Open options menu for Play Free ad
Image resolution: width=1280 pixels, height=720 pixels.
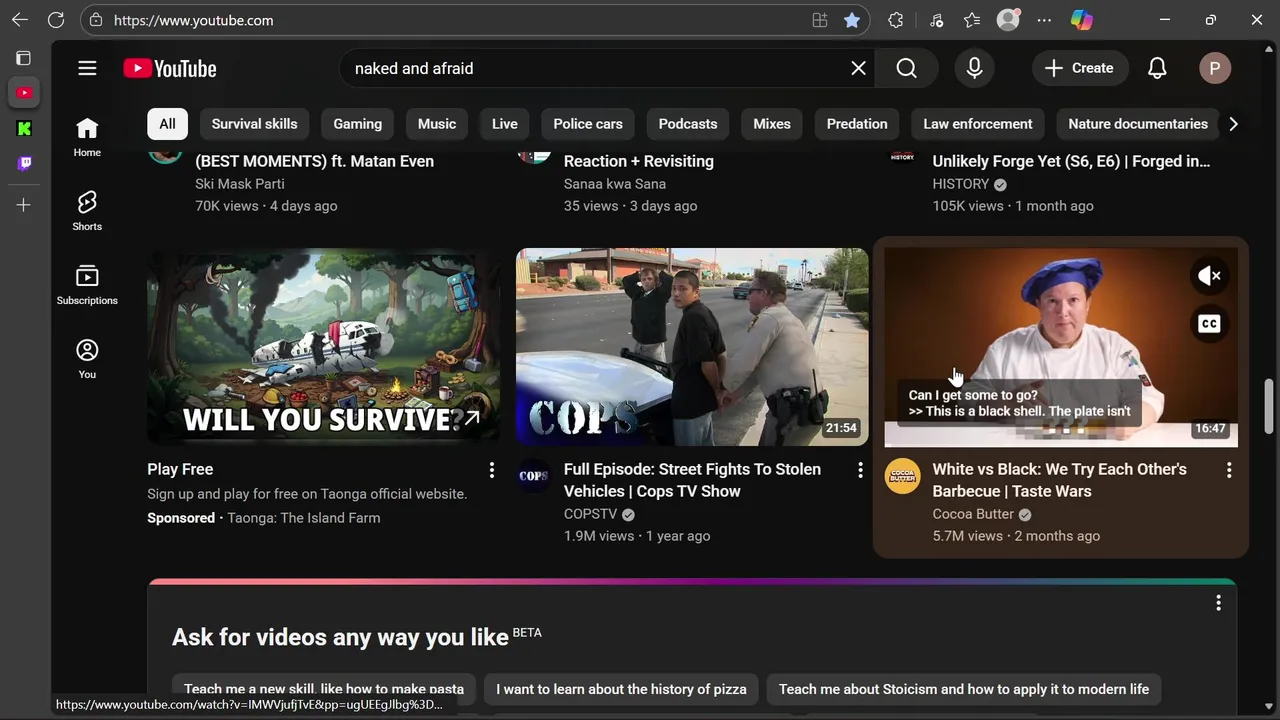tap(491, 470)
